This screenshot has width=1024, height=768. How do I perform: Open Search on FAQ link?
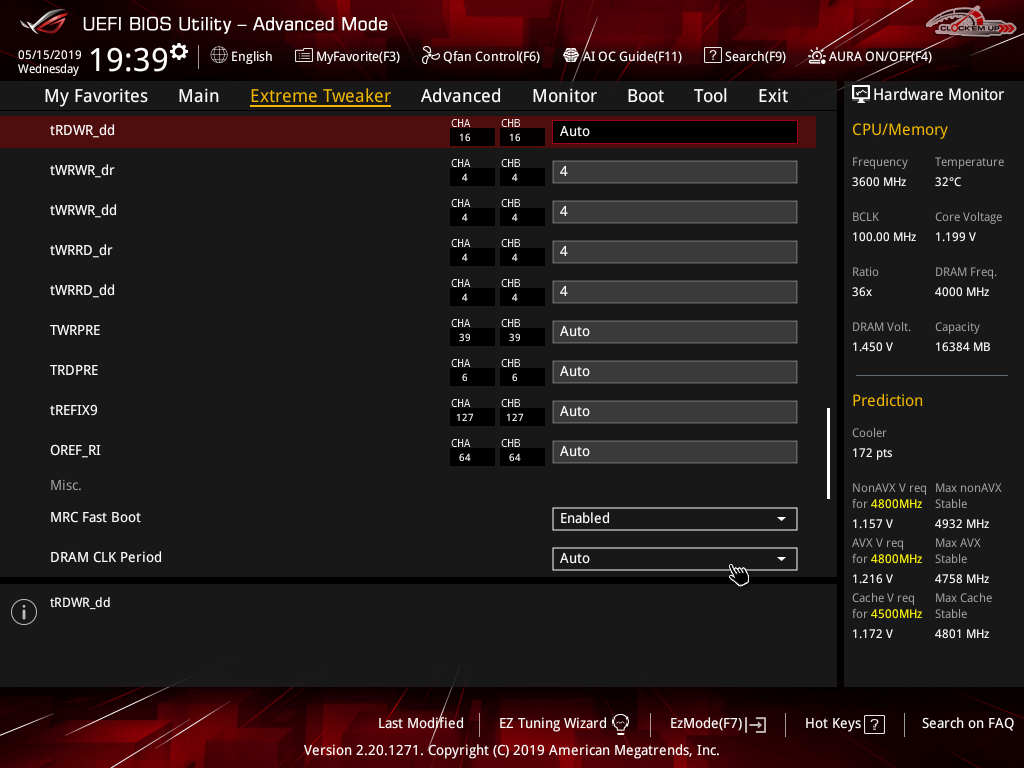tap(967, 723)
